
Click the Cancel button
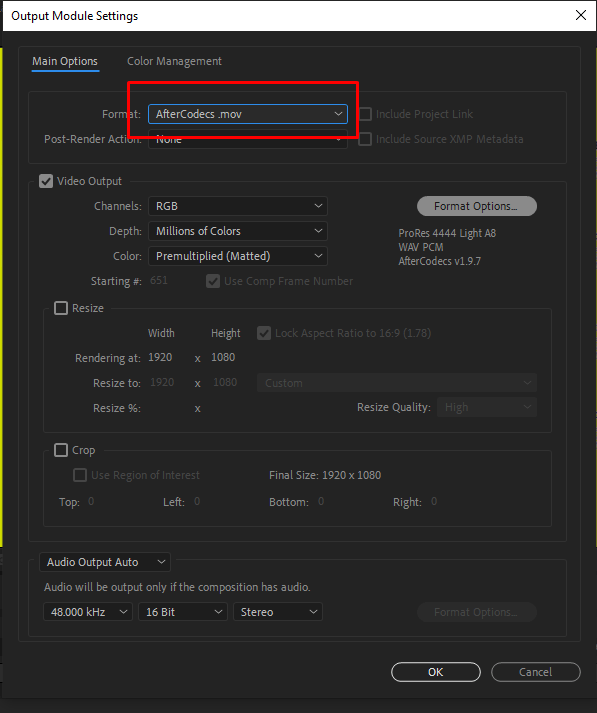click(x=536, y=672)
